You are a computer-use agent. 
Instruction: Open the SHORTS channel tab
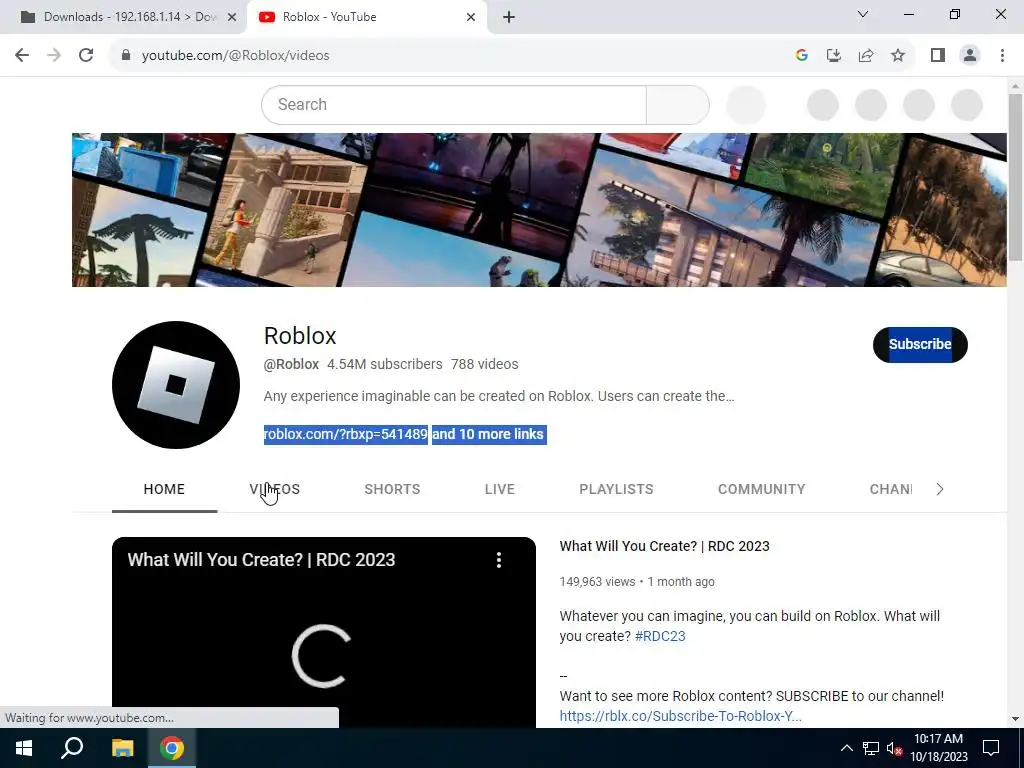(x=392, y=489)
